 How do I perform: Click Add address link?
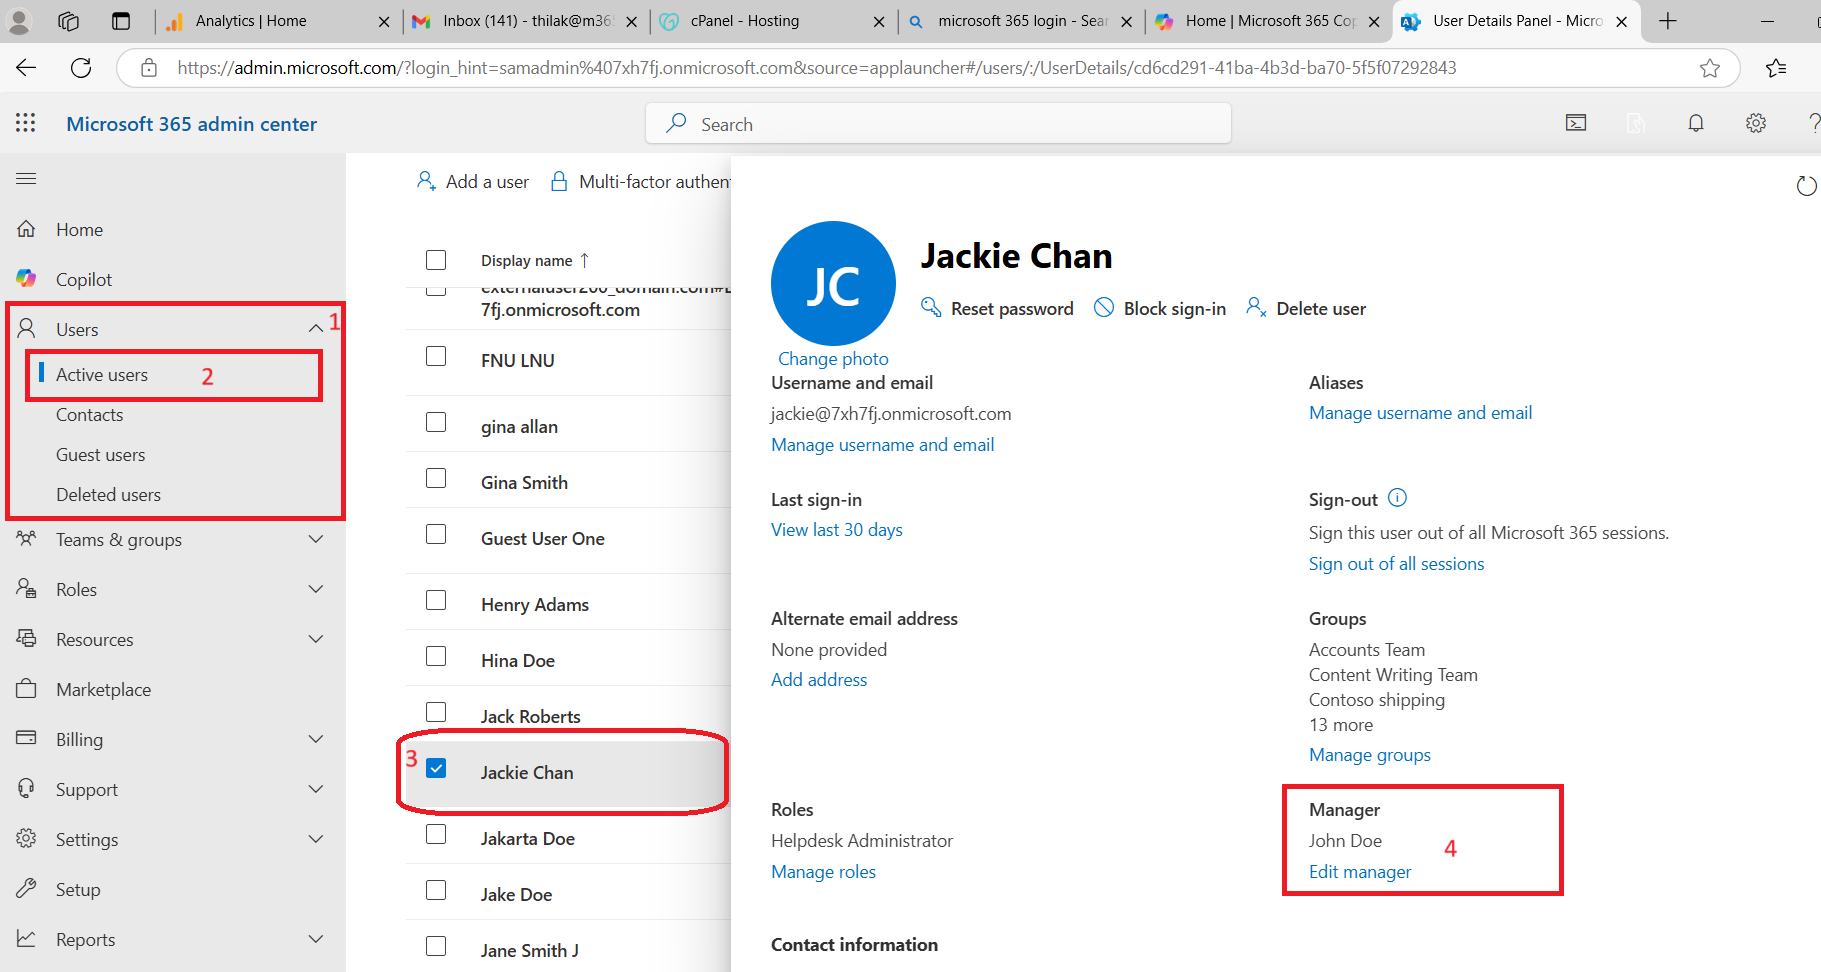(x=819, y=679)
